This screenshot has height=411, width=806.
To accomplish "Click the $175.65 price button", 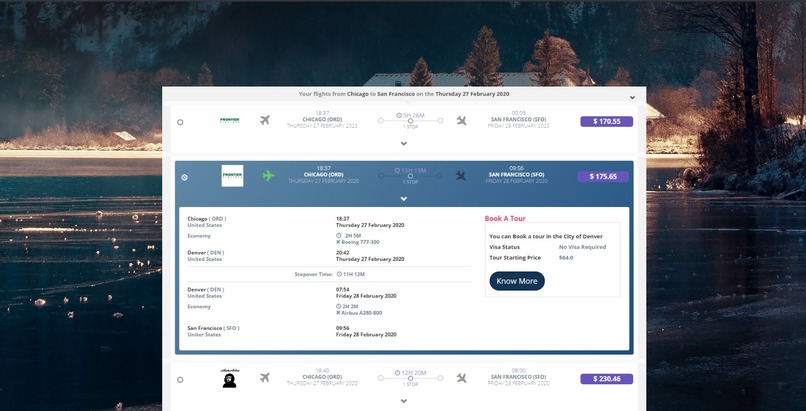I will (x=603, y=177).
